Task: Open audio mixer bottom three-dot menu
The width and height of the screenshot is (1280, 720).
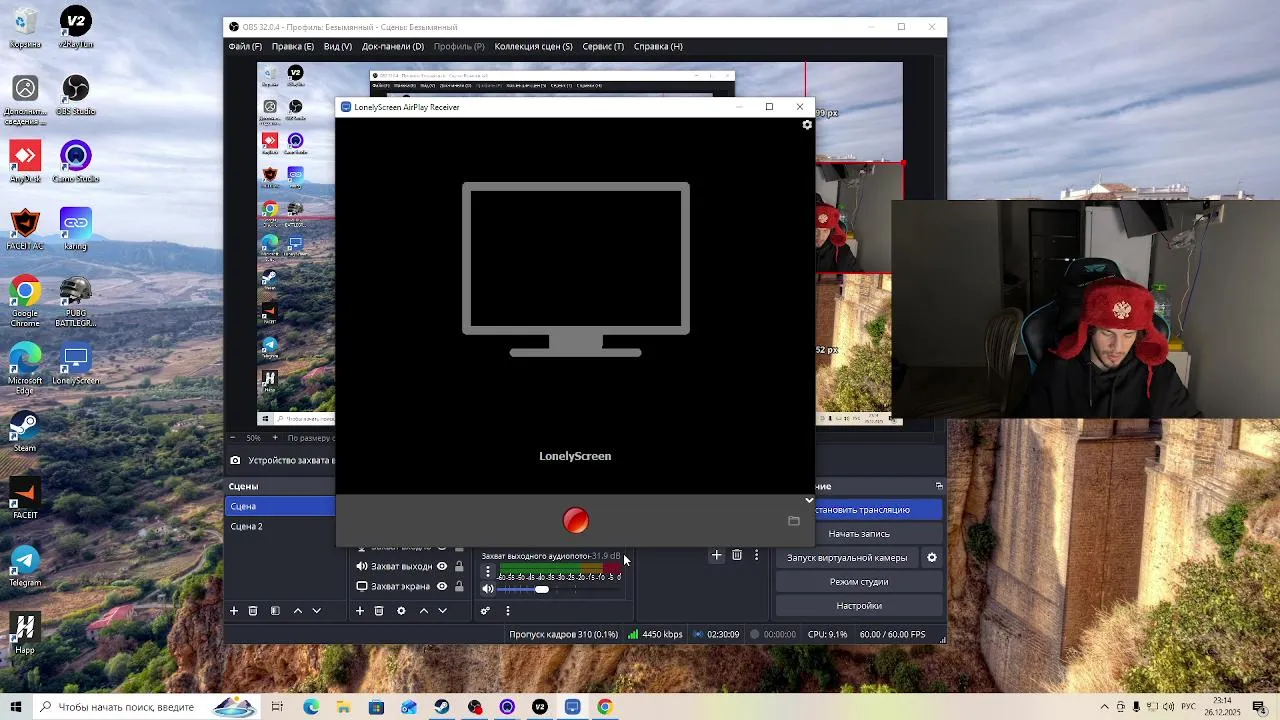Action: pyautogui.click(x=507, y=611)
